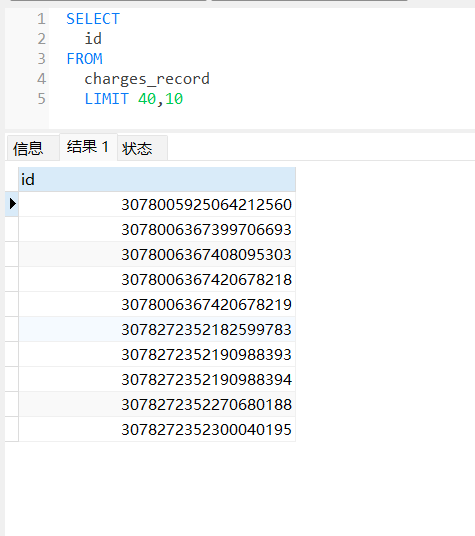Viewport: 475px width, 536px height.
Task: Select cell 307827235230004019​5
Action: pos(157,429)
